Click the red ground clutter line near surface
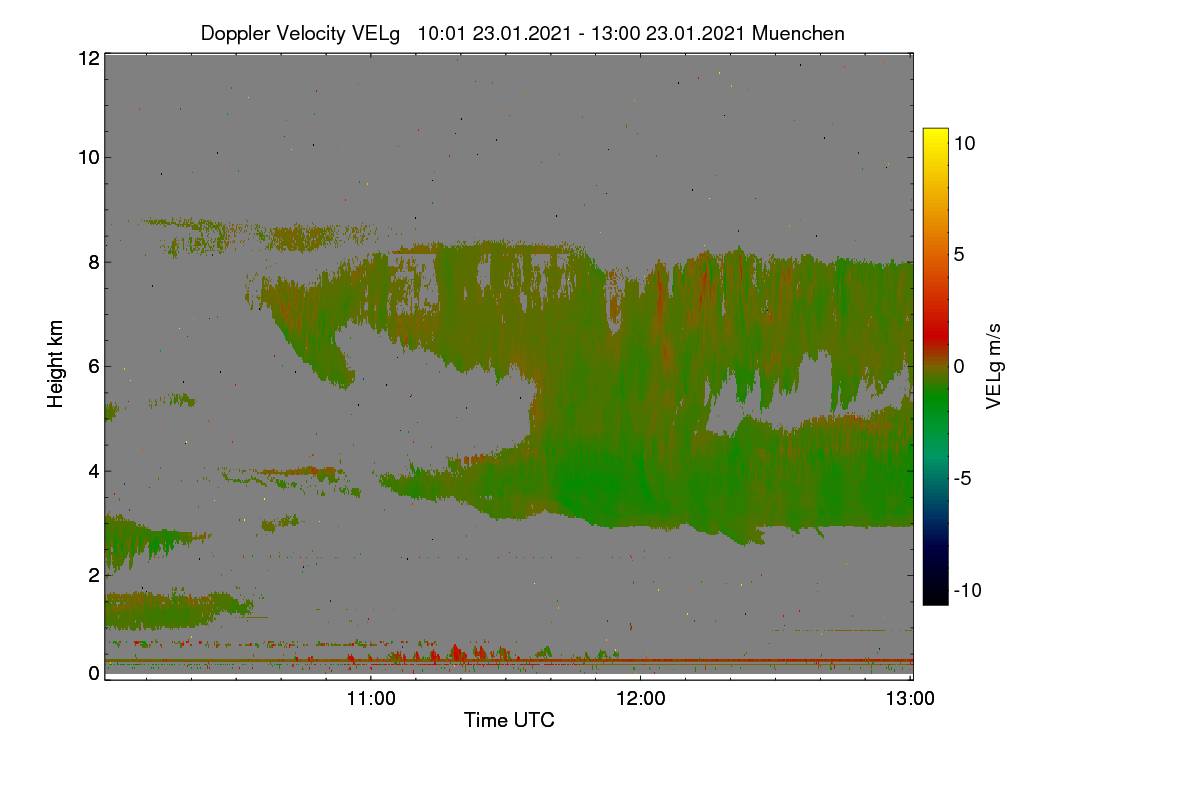 pyautogui.click(x=509, y=660)
